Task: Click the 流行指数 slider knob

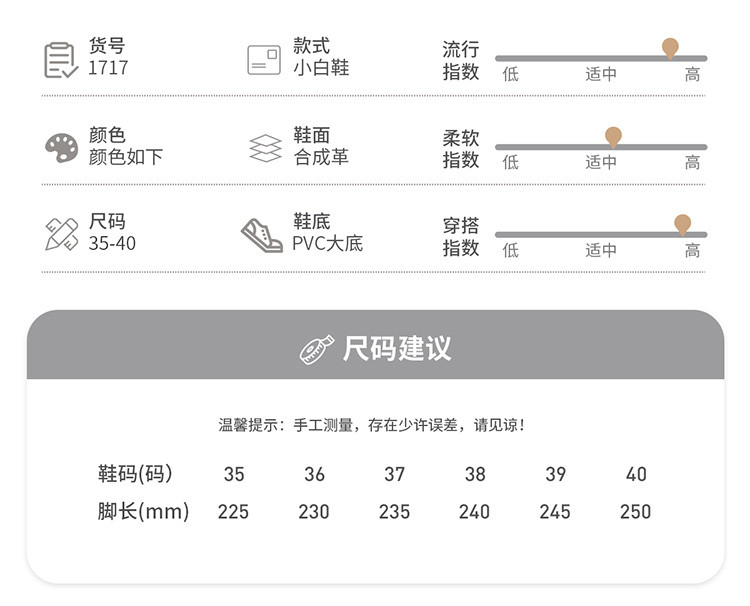Action: pyautogui.click(x=670, y=48)
